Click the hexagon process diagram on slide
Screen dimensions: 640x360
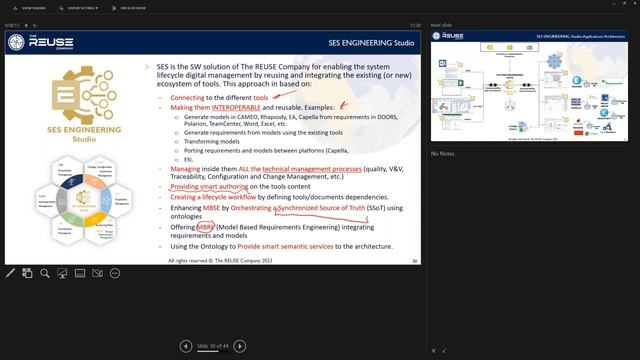pyautogui.click(x=84, y=200)
